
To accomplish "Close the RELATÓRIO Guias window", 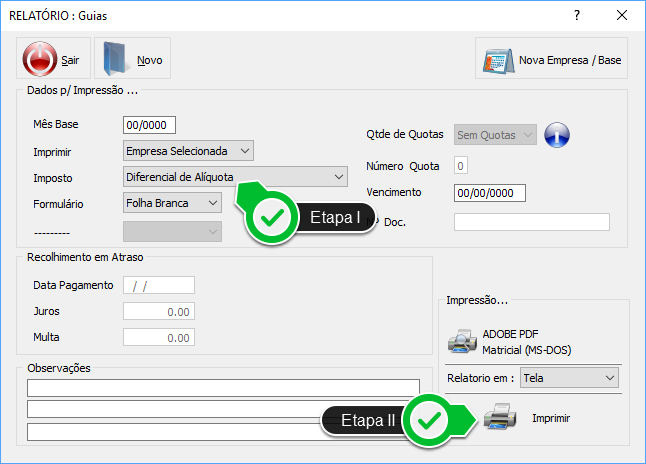I will 622,16.
